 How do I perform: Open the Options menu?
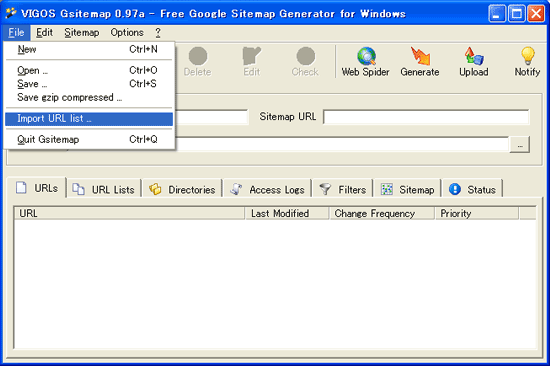[x=127, y=33]
